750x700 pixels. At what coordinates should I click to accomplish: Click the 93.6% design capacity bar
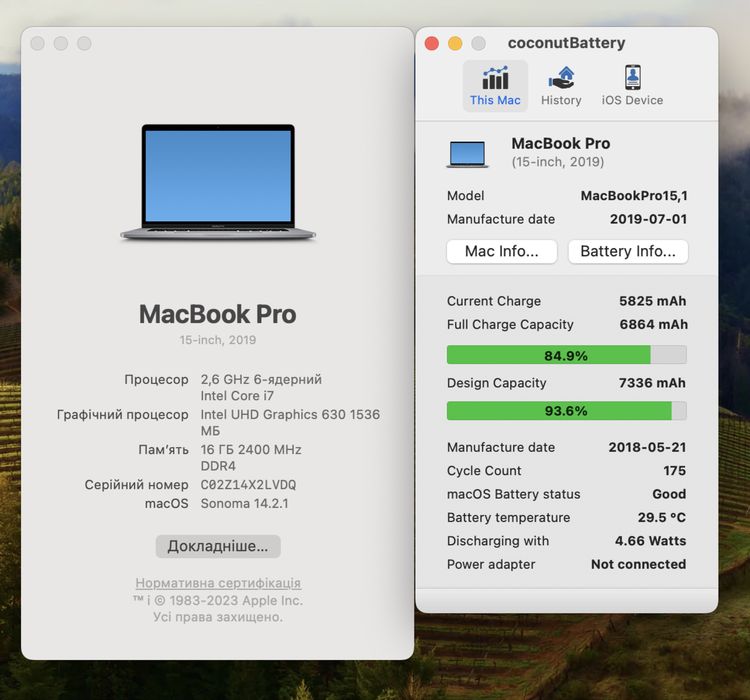(566, 411)
